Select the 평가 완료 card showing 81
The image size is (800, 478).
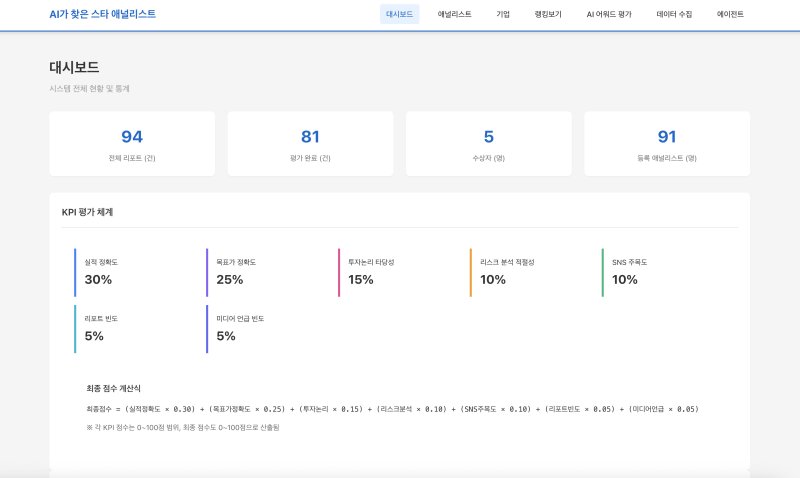coord(310,144)
